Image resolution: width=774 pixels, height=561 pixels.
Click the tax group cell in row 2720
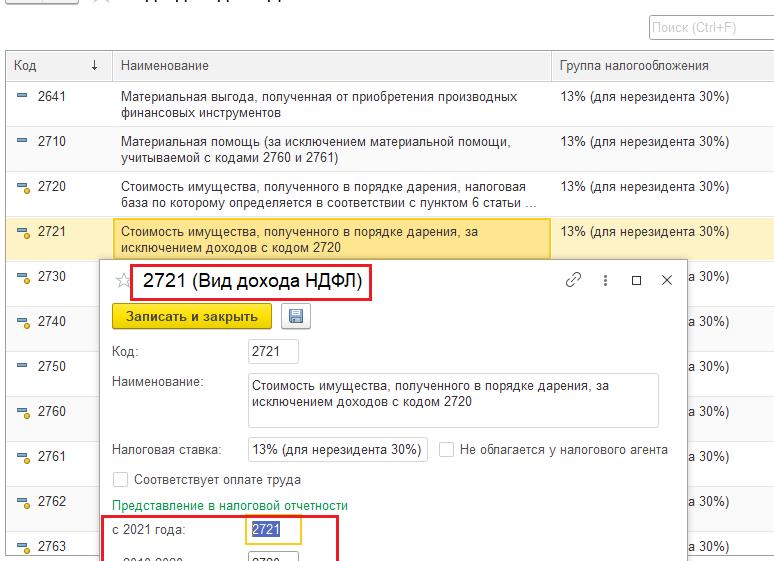coord(662,194)
